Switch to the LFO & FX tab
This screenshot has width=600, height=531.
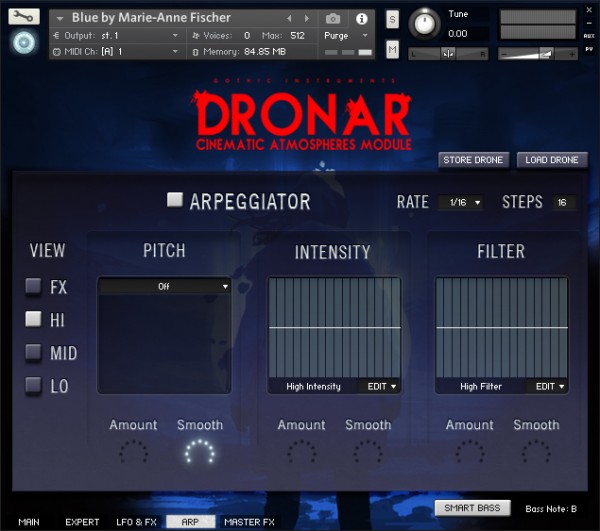tap(137, 522)
